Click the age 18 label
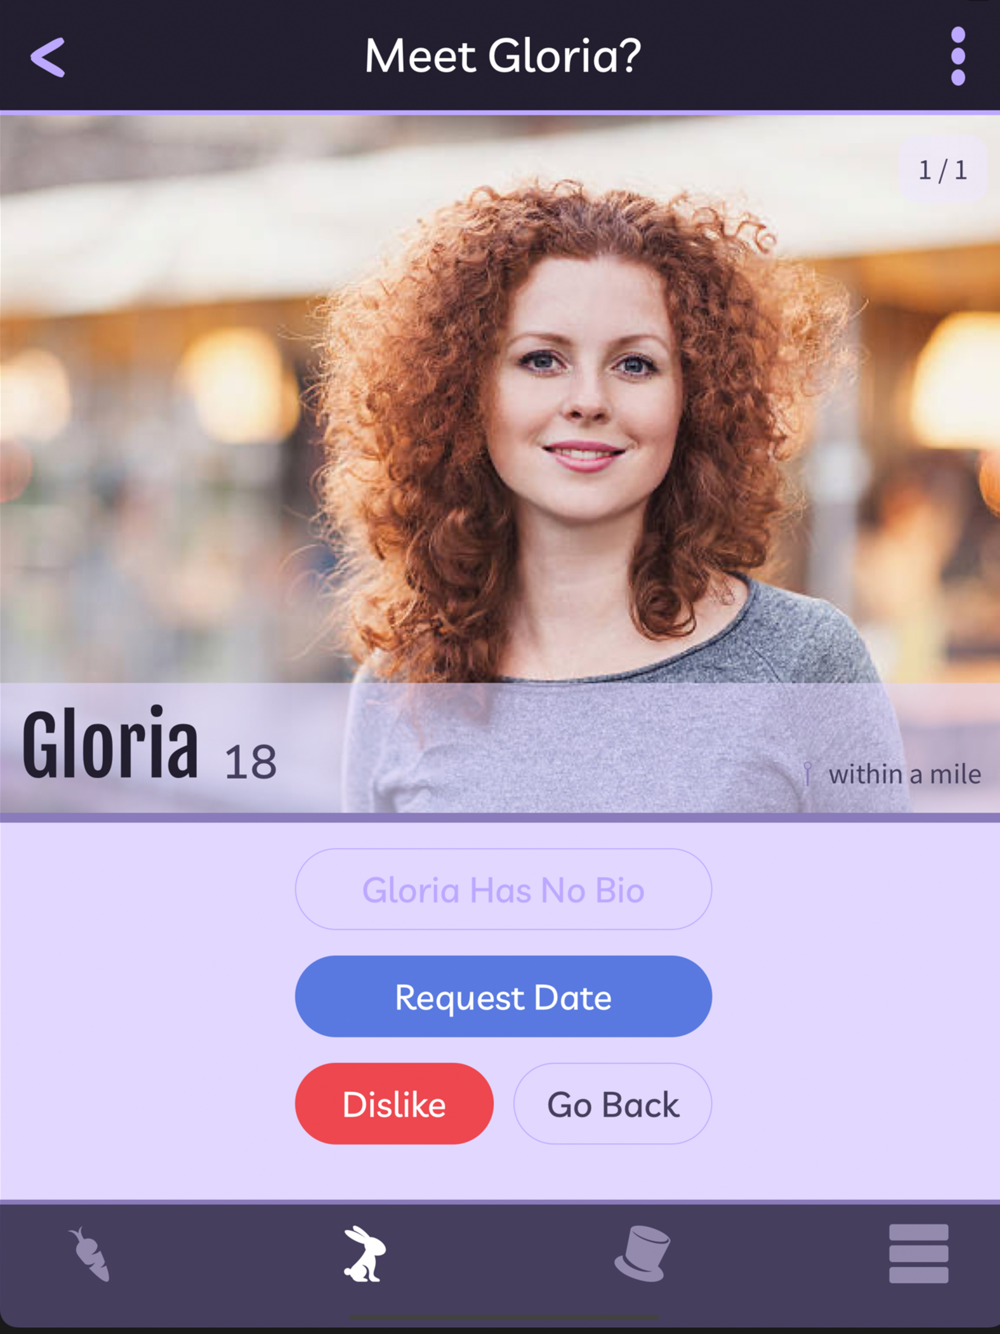 click(250, 762)
